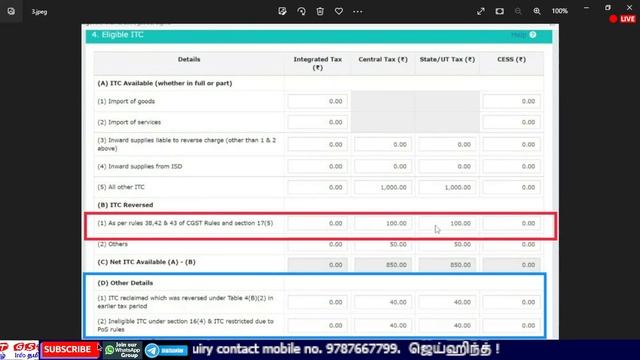Image resolution: width=640 pixels, height=360 pixels.
Task: Click the GST Info channel logo
Action: coord(19,351)
